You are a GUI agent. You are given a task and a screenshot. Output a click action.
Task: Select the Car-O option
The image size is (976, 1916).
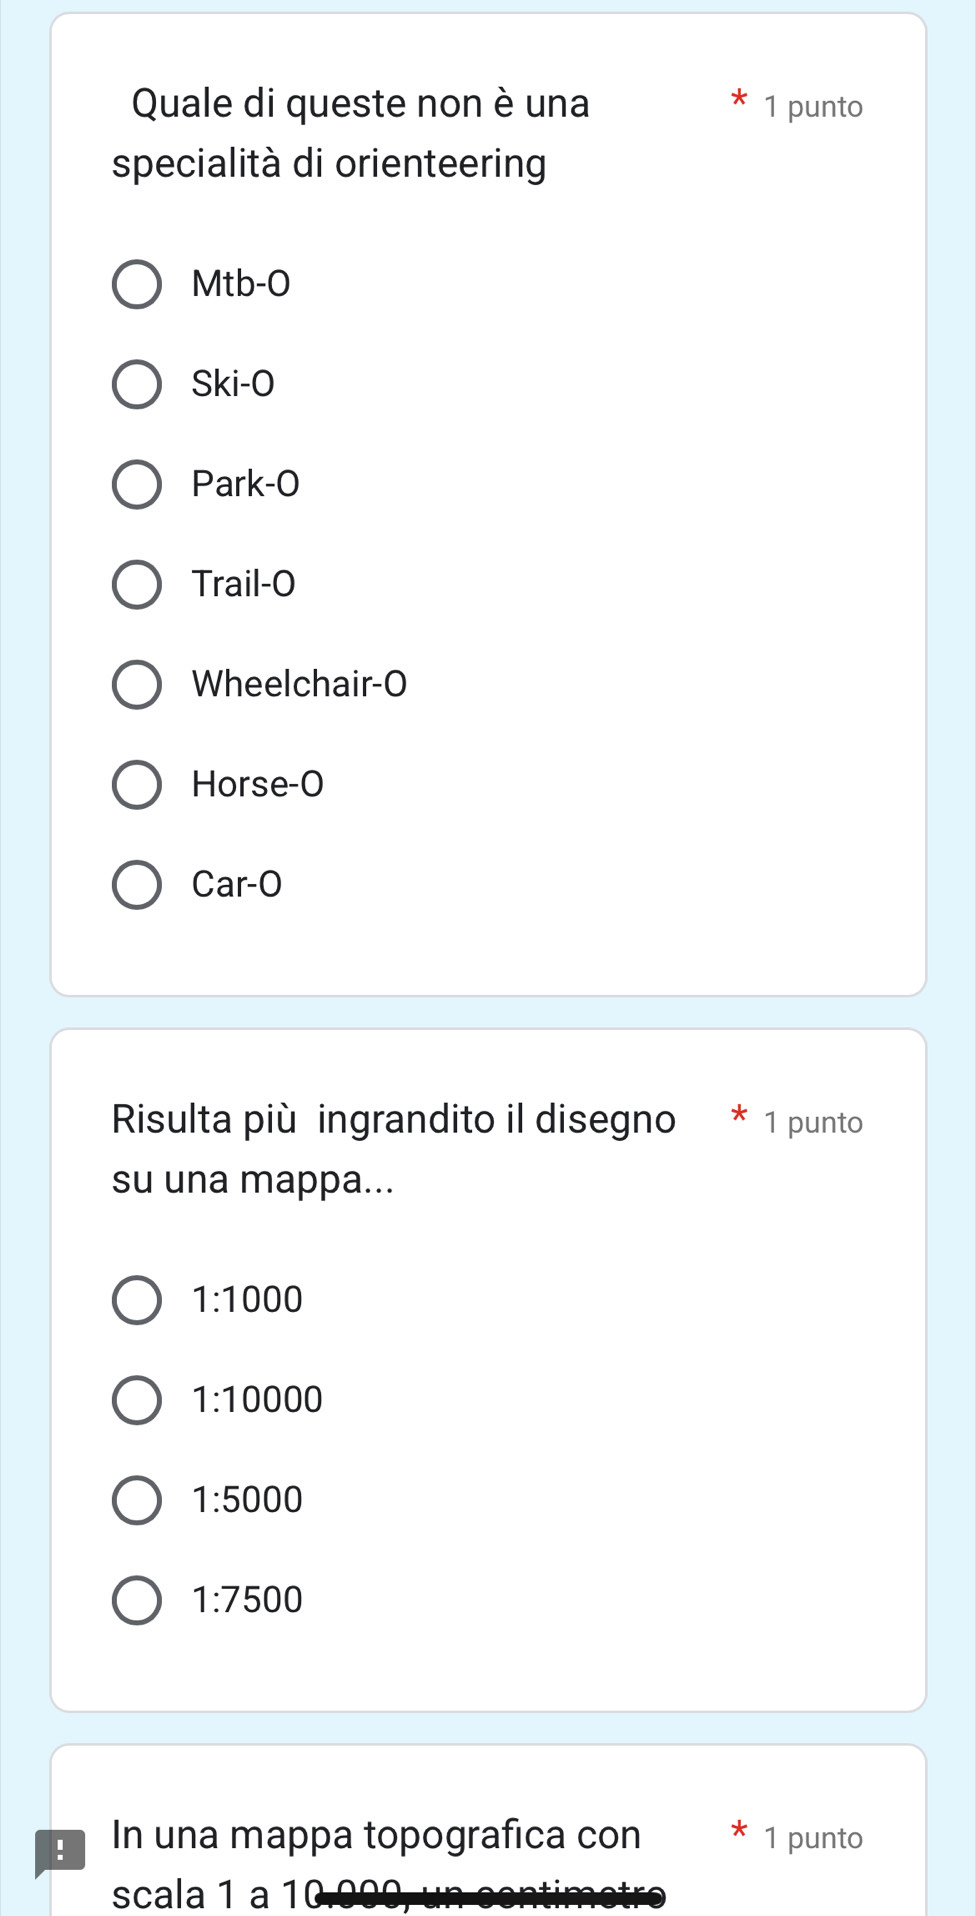(136, 884)
